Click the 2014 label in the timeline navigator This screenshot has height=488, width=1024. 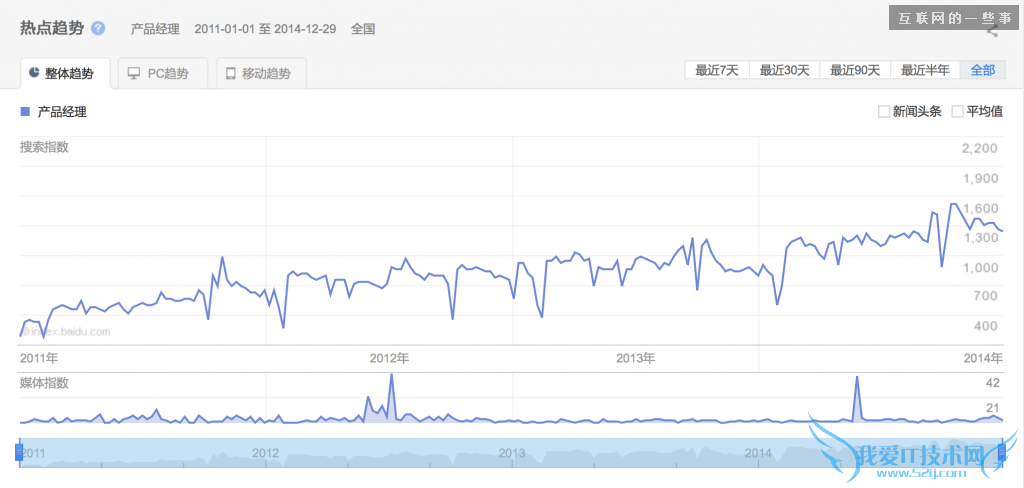[x=758, y=453]
